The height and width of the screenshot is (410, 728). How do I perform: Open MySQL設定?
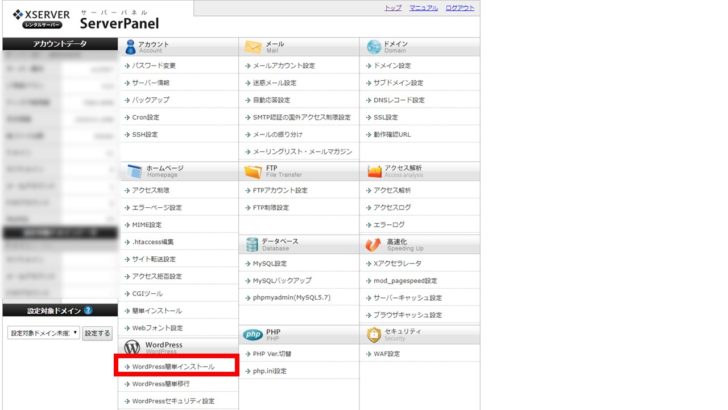270,264
